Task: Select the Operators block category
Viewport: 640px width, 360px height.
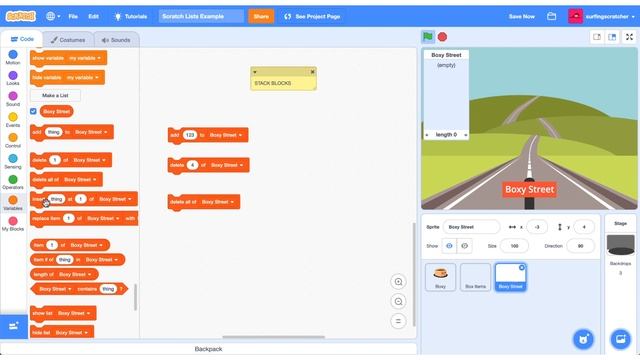Action: point(13,182)
